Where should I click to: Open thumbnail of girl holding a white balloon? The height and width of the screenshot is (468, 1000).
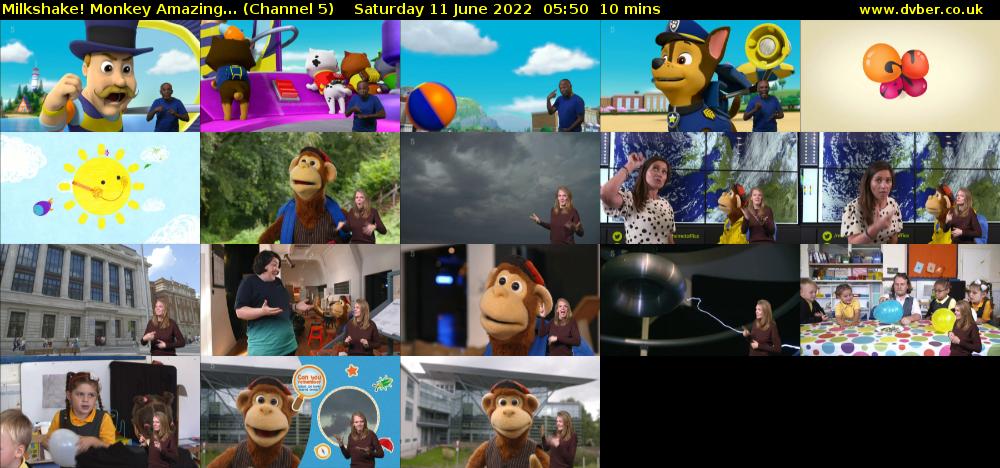click(x=100, y=412)
